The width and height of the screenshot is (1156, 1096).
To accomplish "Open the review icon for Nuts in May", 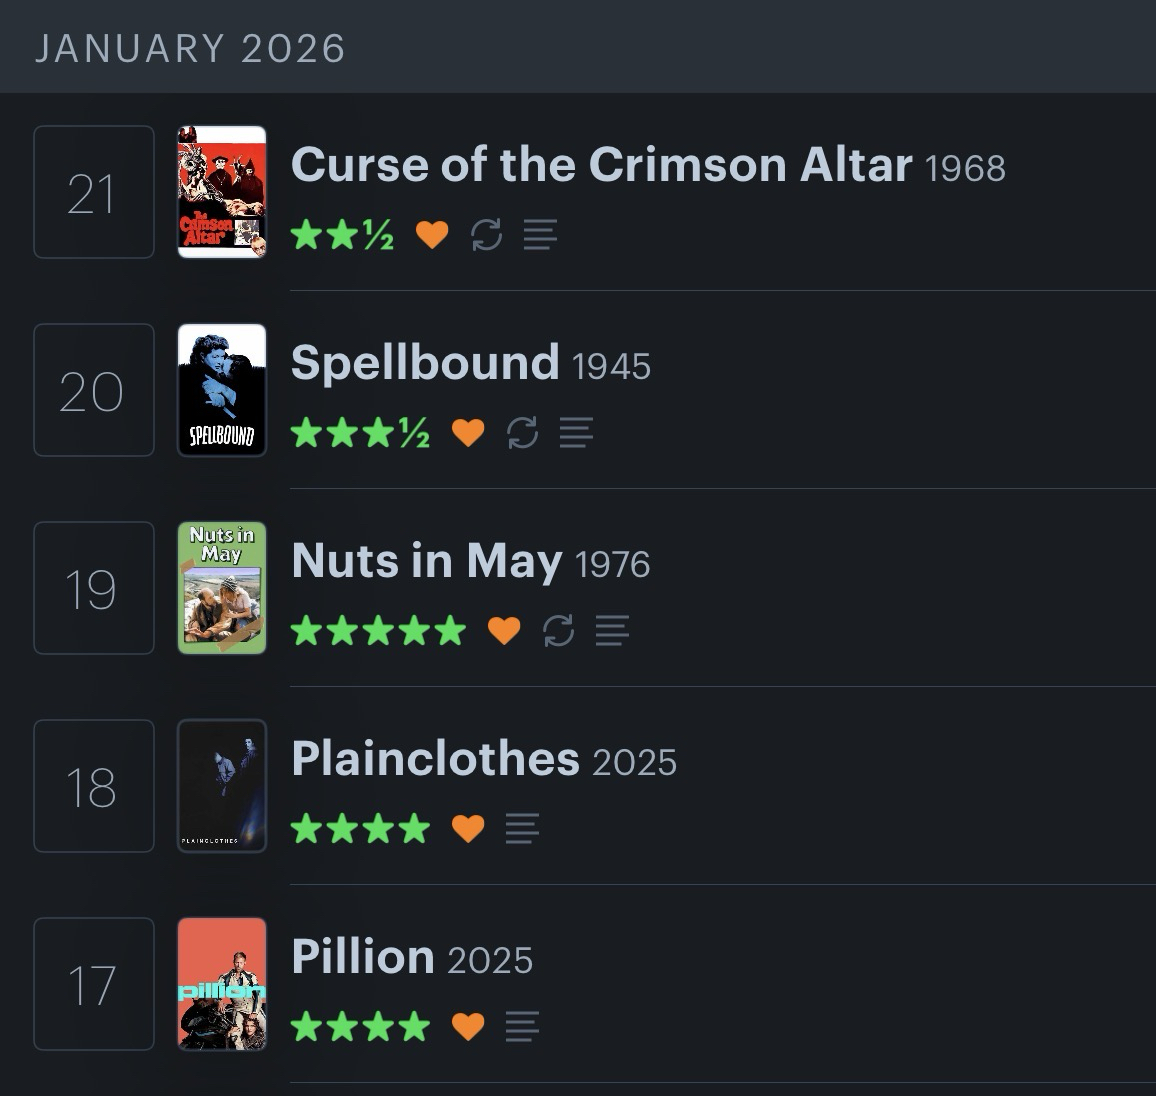I will 612,631.
